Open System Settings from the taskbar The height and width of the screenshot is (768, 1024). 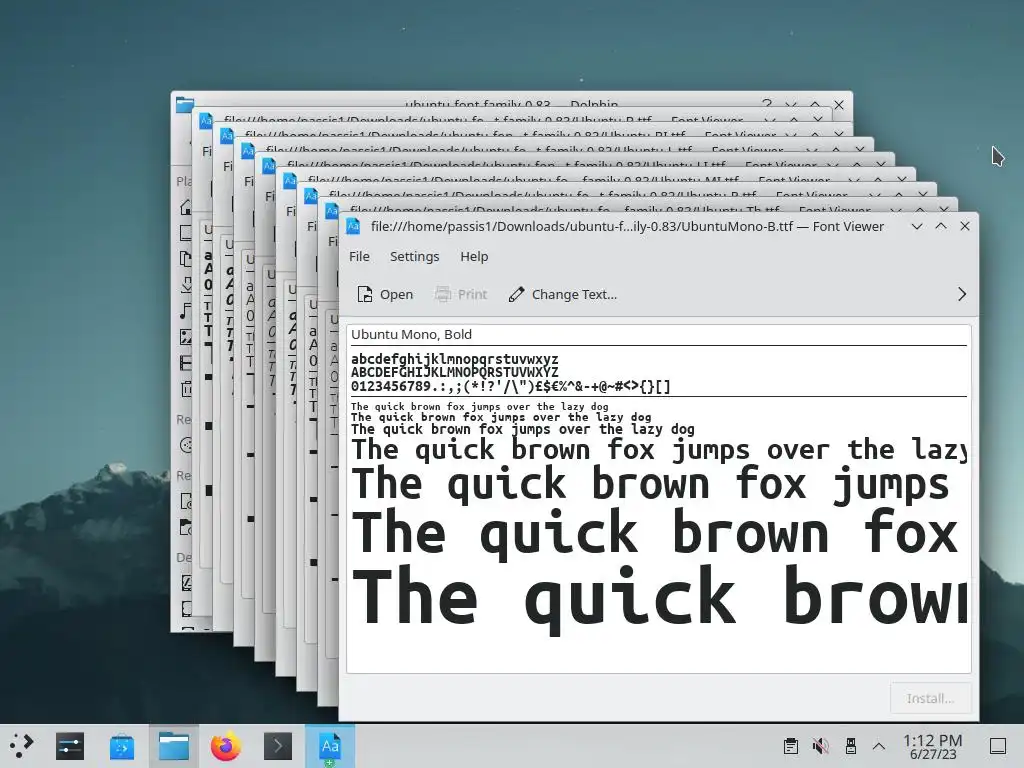[69, 746]
